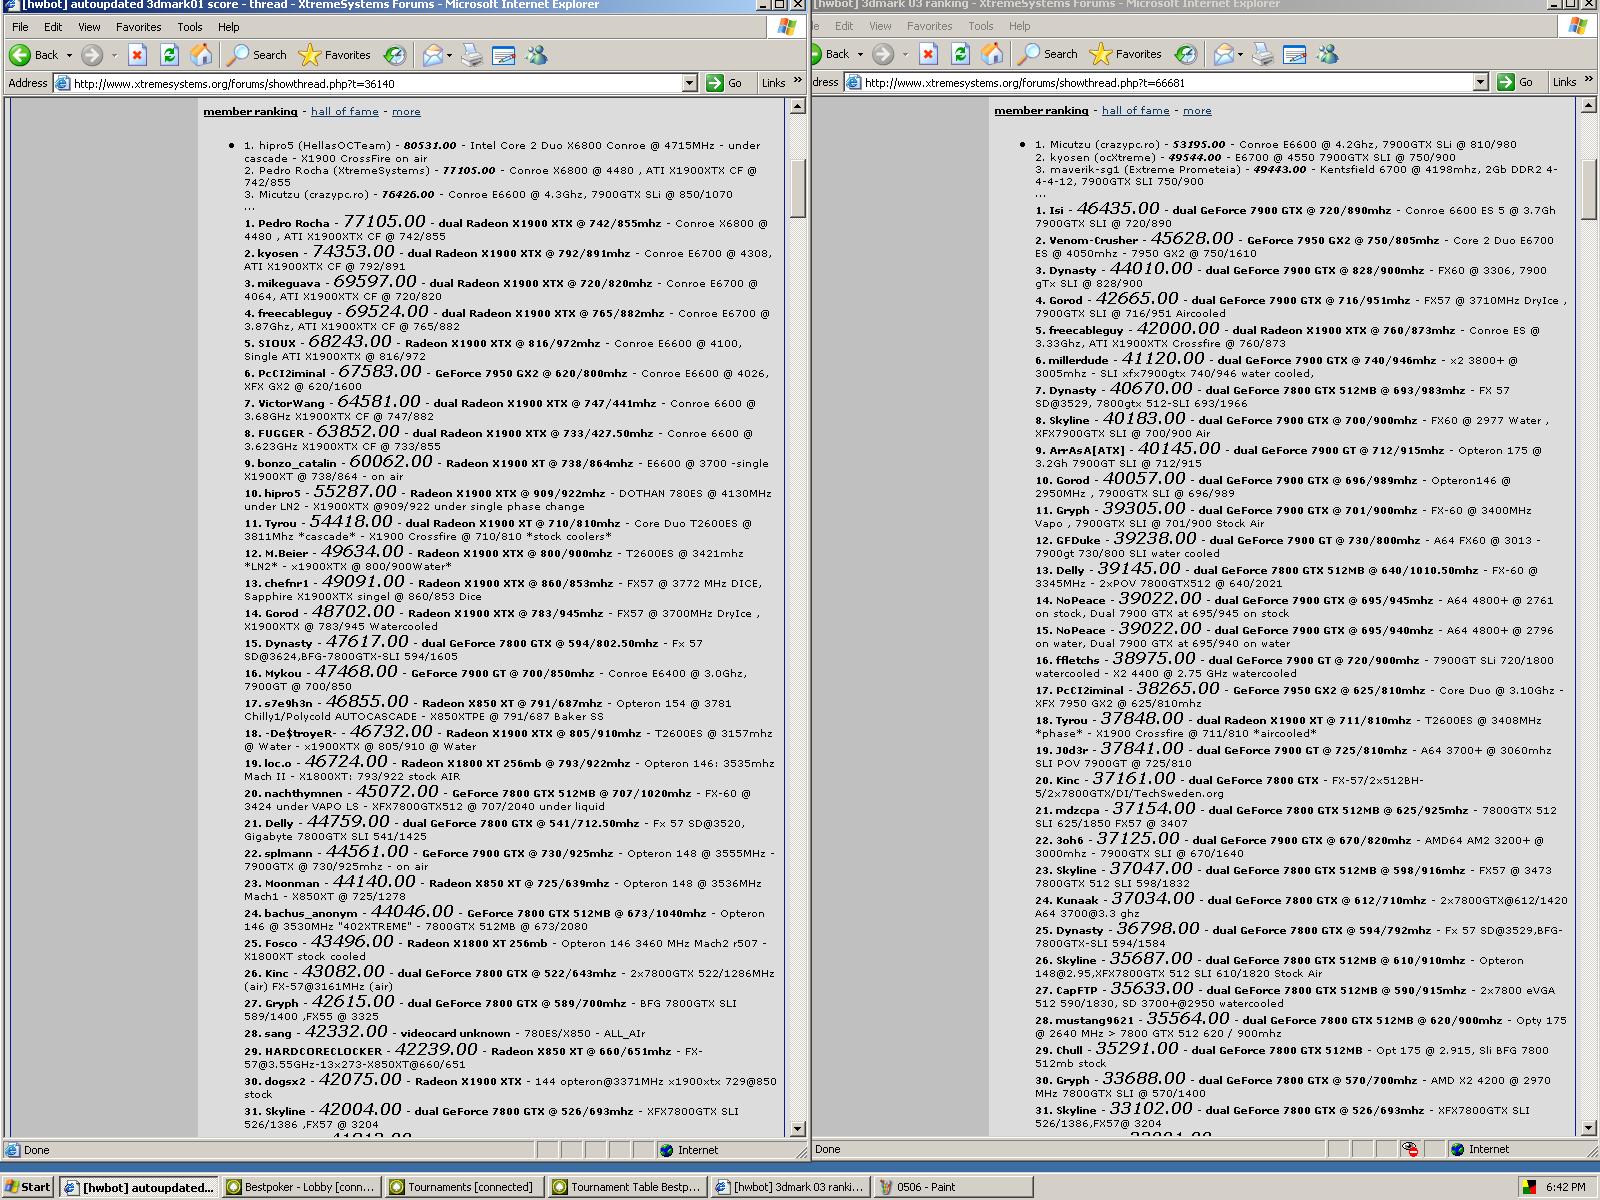Click Go button in 3dmark 03 window
Viewport: 1600px width, 1200px height.
click(x=1516, y=82)
